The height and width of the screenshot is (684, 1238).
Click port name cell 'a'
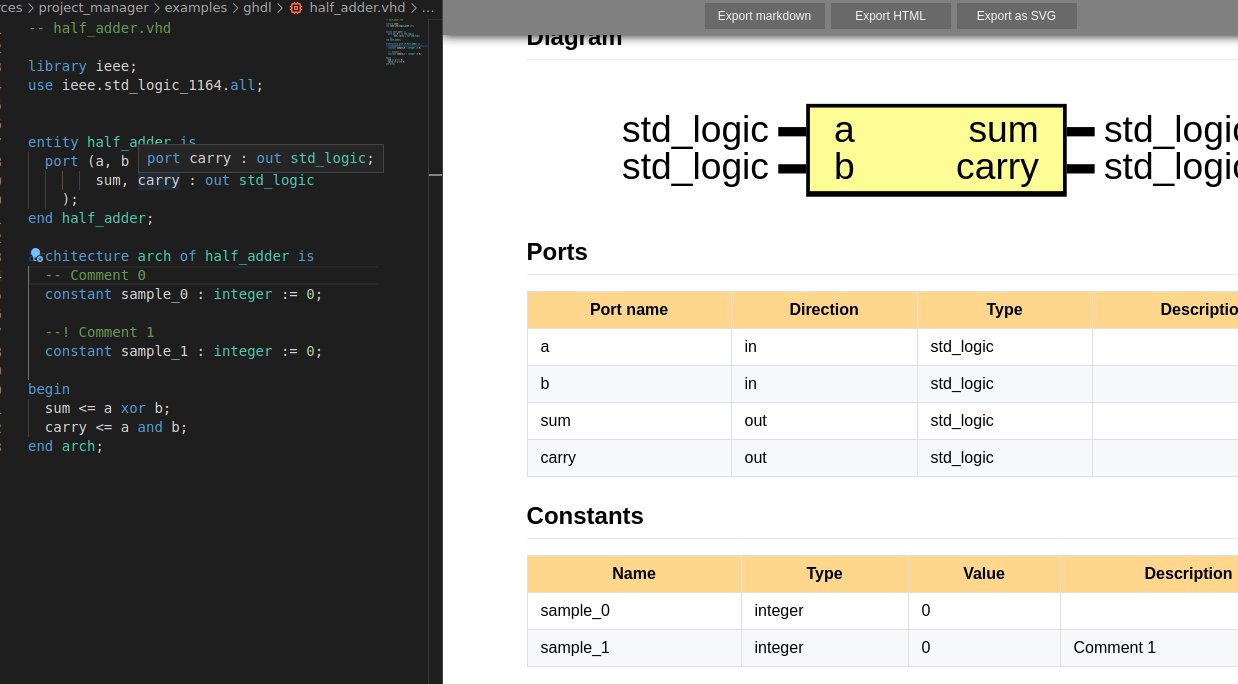(x=629, y=347)
